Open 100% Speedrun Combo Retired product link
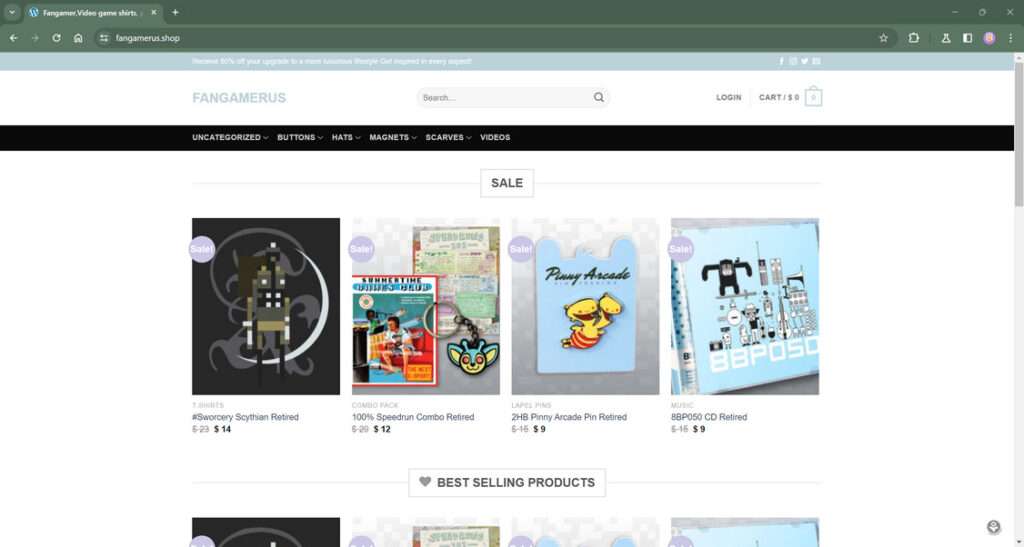The height and width of the screenshot is (547, 1024). 413,416
